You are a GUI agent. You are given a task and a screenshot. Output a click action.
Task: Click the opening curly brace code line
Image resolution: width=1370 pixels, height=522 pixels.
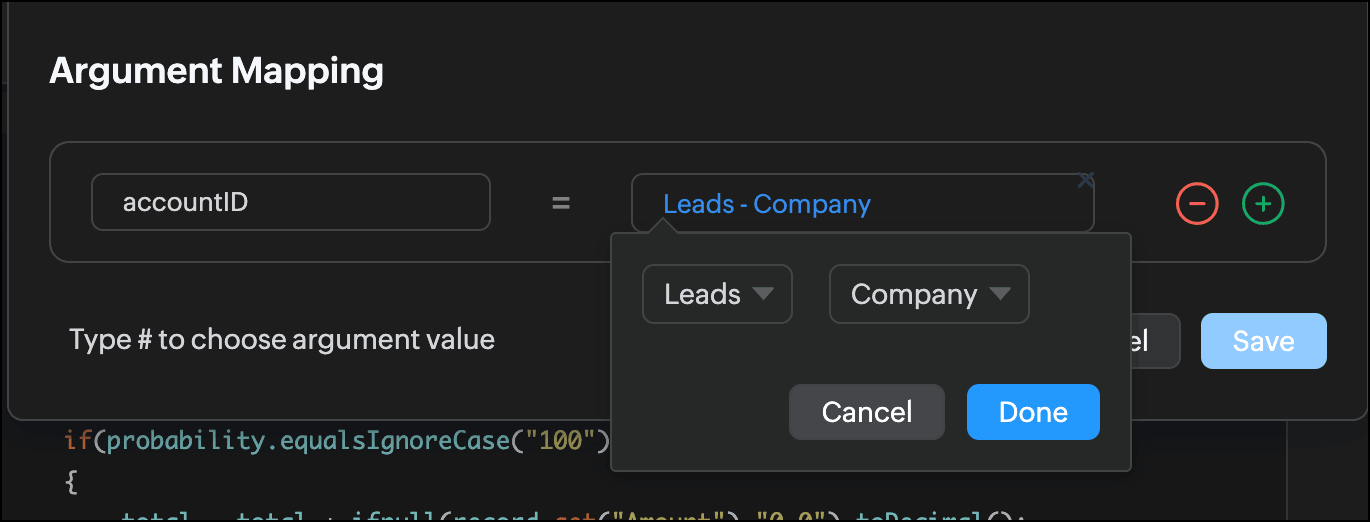tap(70, 483)
